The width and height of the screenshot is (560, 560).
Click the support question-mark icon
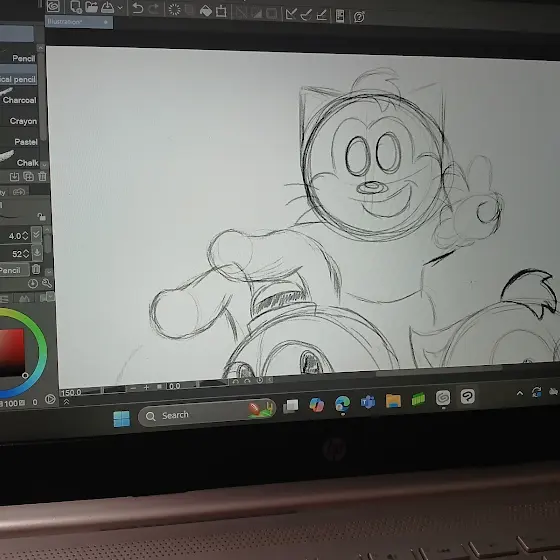pos(359,16)
